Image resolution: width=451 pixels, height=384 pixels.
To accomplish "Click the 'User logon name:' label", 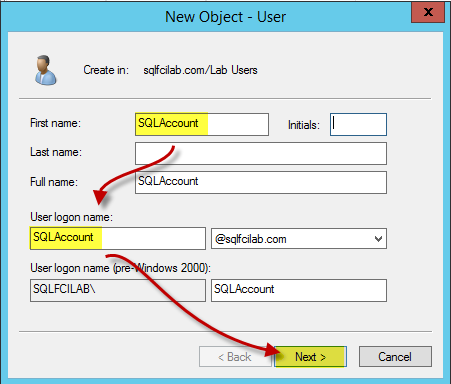I will coord(71,217).
